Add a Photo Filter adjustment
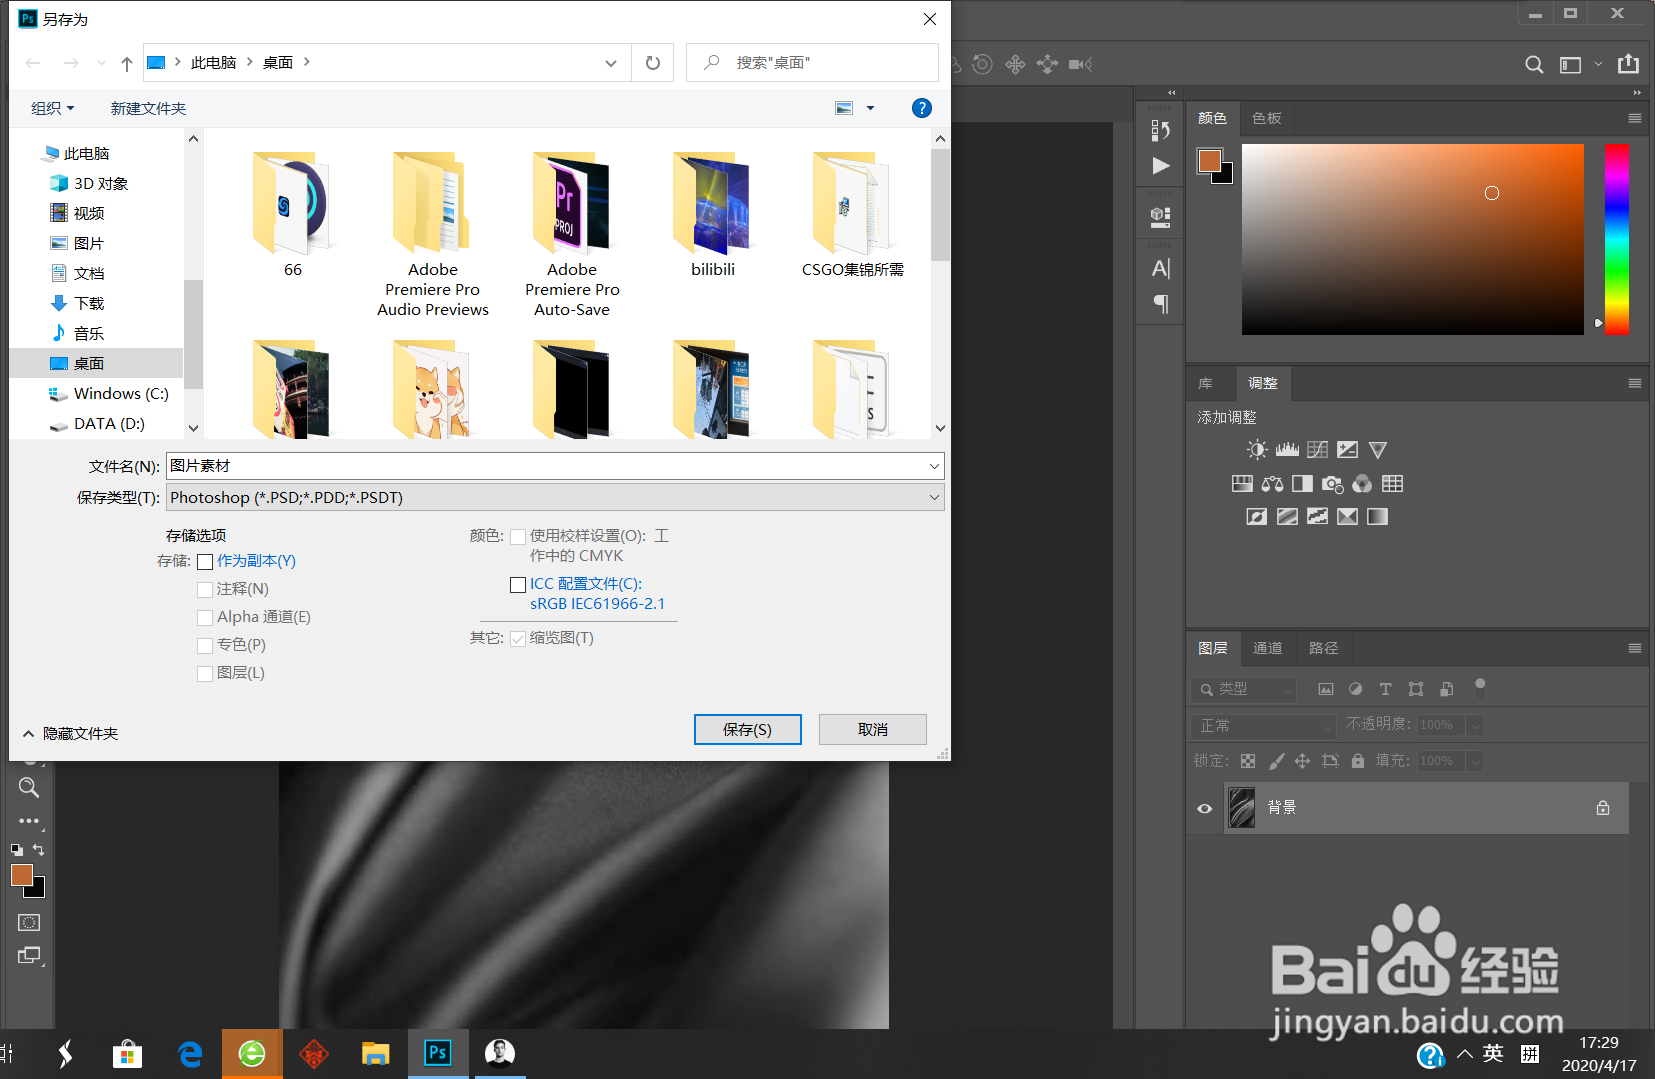The height and width of the screenshot is (1079, 1655). click(x=1332, y=484)
